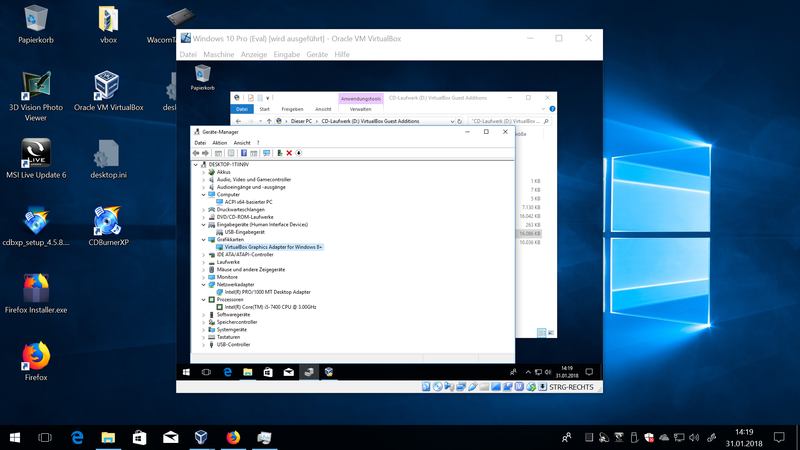Image resolution: width=800 pixels, height=450 pixels.
Task: Select Mäuse und andere Zeigegeräte row
Action: [x=251, y=269]
